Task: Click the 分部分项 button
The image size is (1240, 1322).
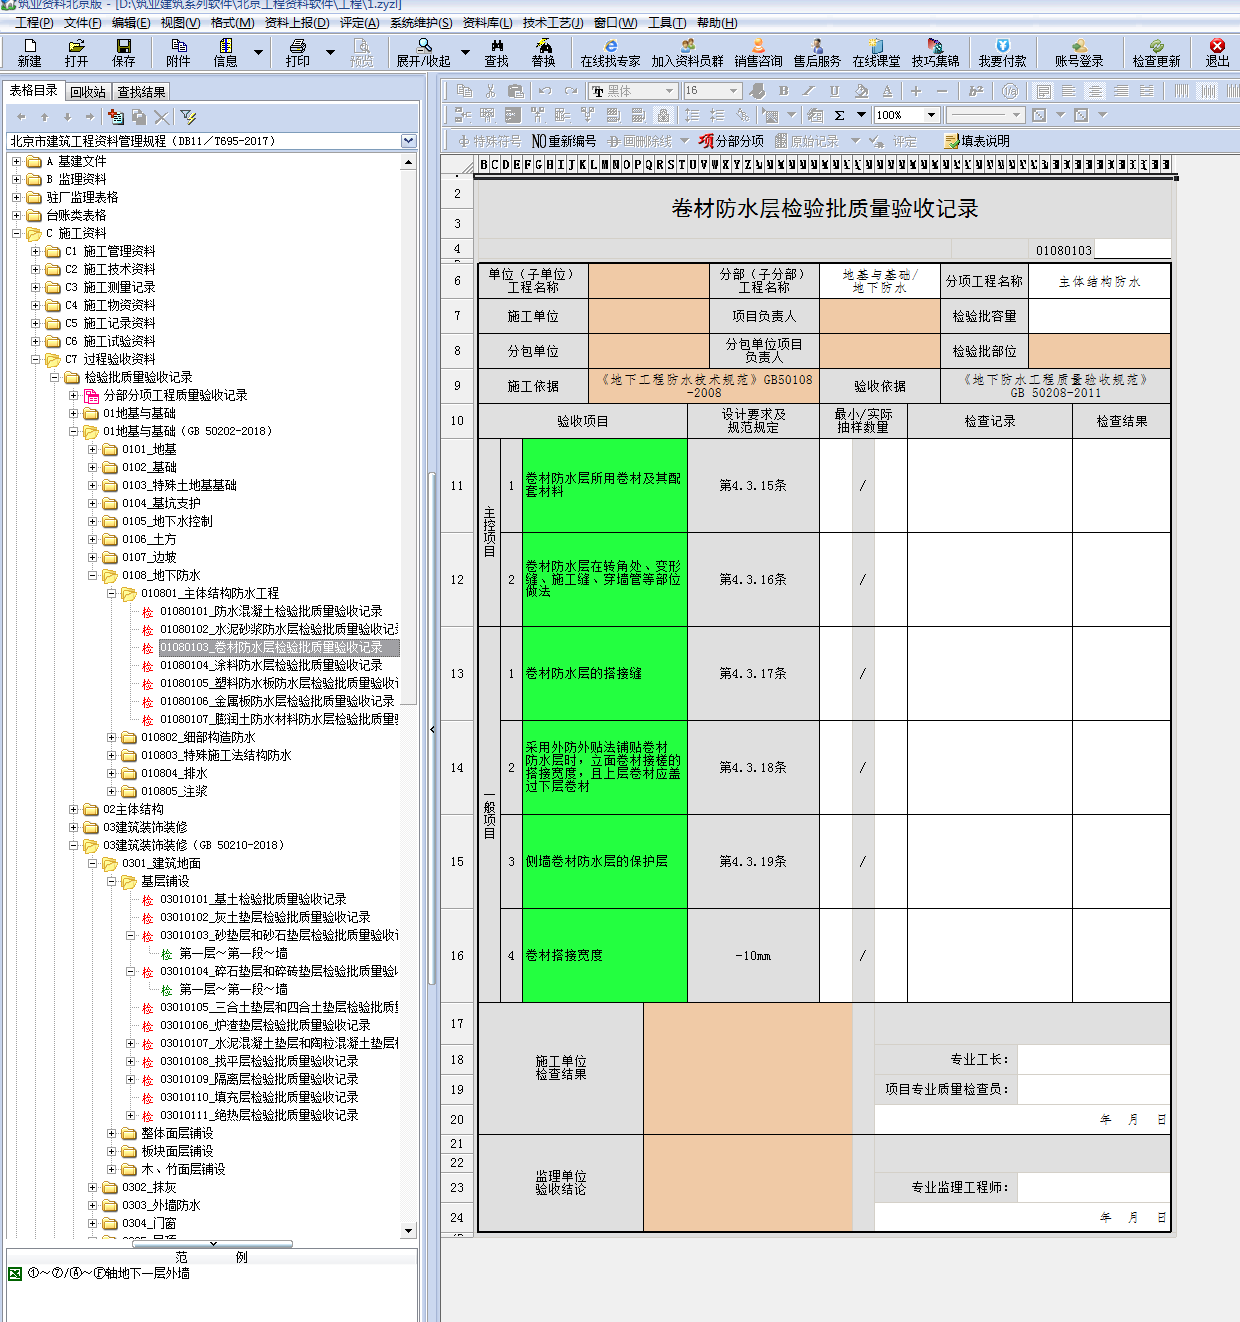Action: (731, 141)
